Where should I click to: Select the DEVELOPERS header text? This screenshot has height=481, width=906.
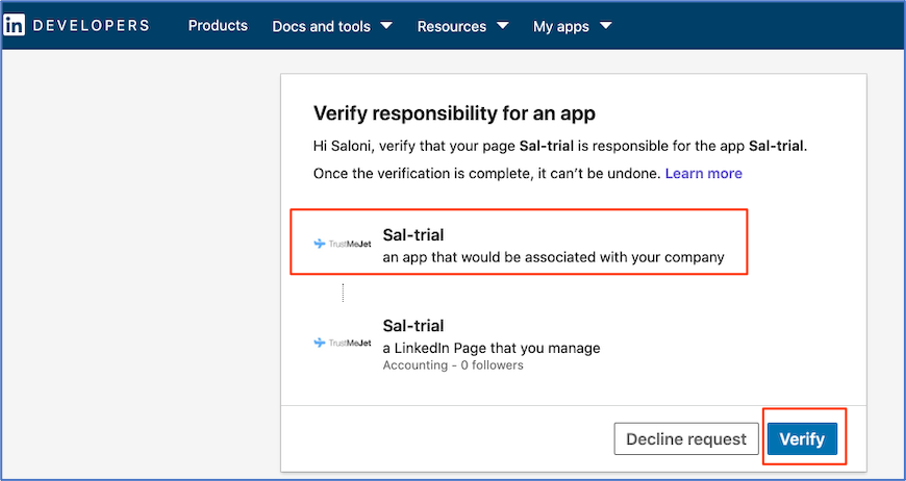click(91, 25)
